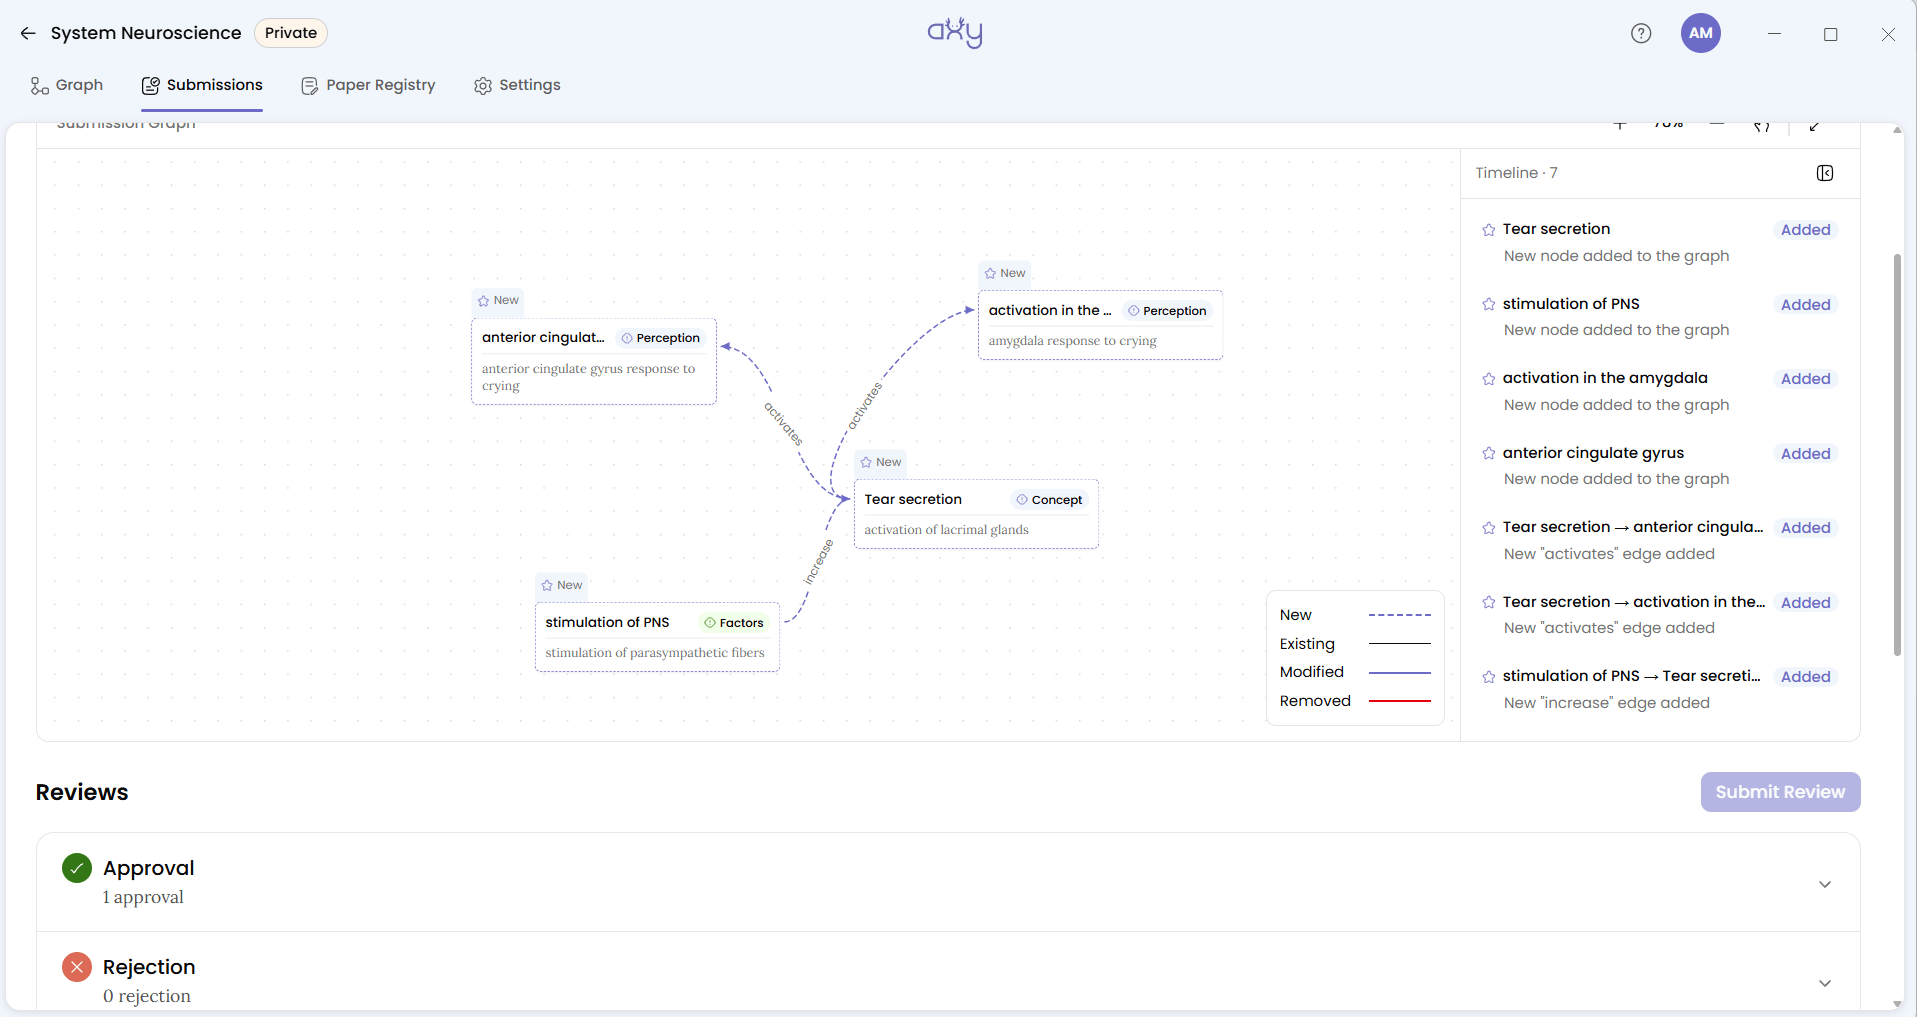Click the page vertical scrollbar

(1897, 455)
